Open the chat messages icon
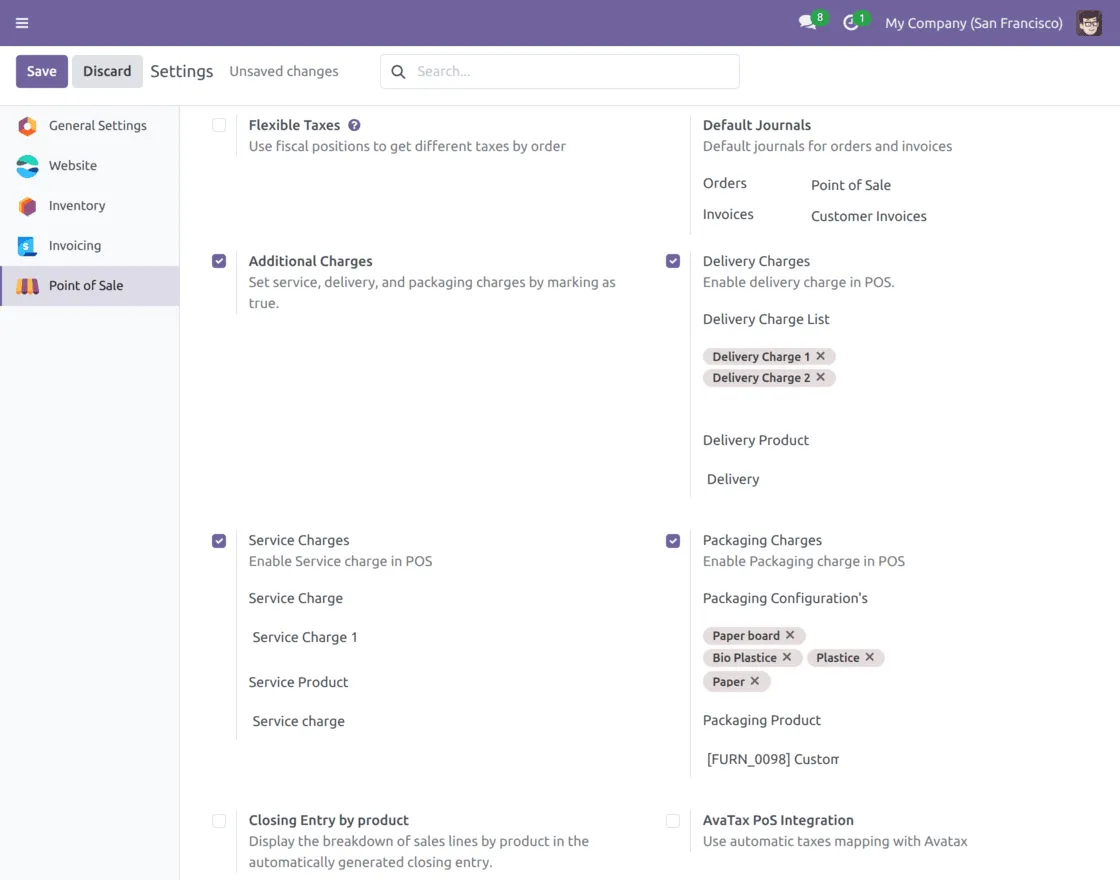 [x=807, y=23]
